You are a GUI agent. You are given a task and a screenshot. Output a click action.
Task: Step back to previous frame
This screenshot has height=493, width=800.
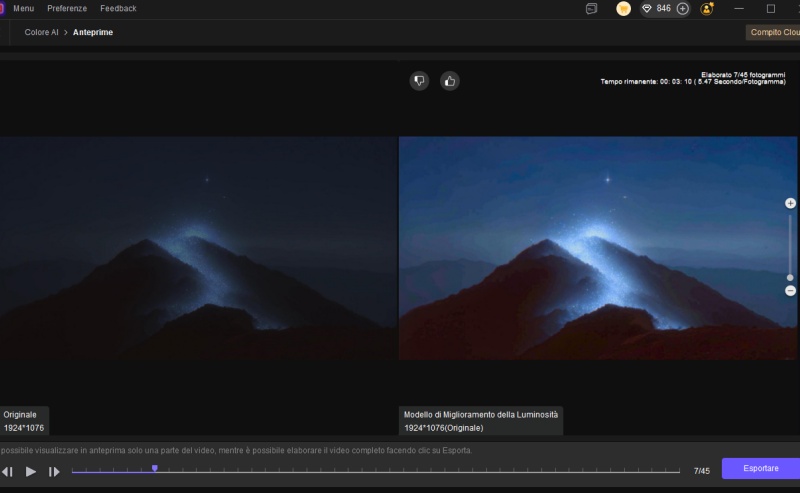click(8, 471)
